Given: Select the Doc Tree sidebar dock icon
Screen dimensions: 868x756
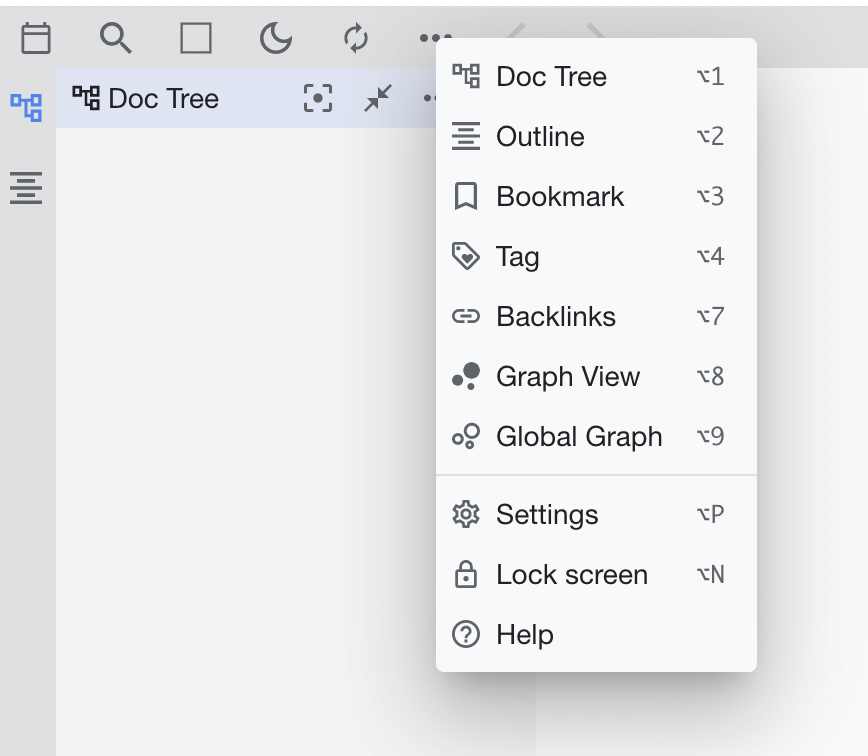Looking at the screenshot, I should click(x=27, y=106).
